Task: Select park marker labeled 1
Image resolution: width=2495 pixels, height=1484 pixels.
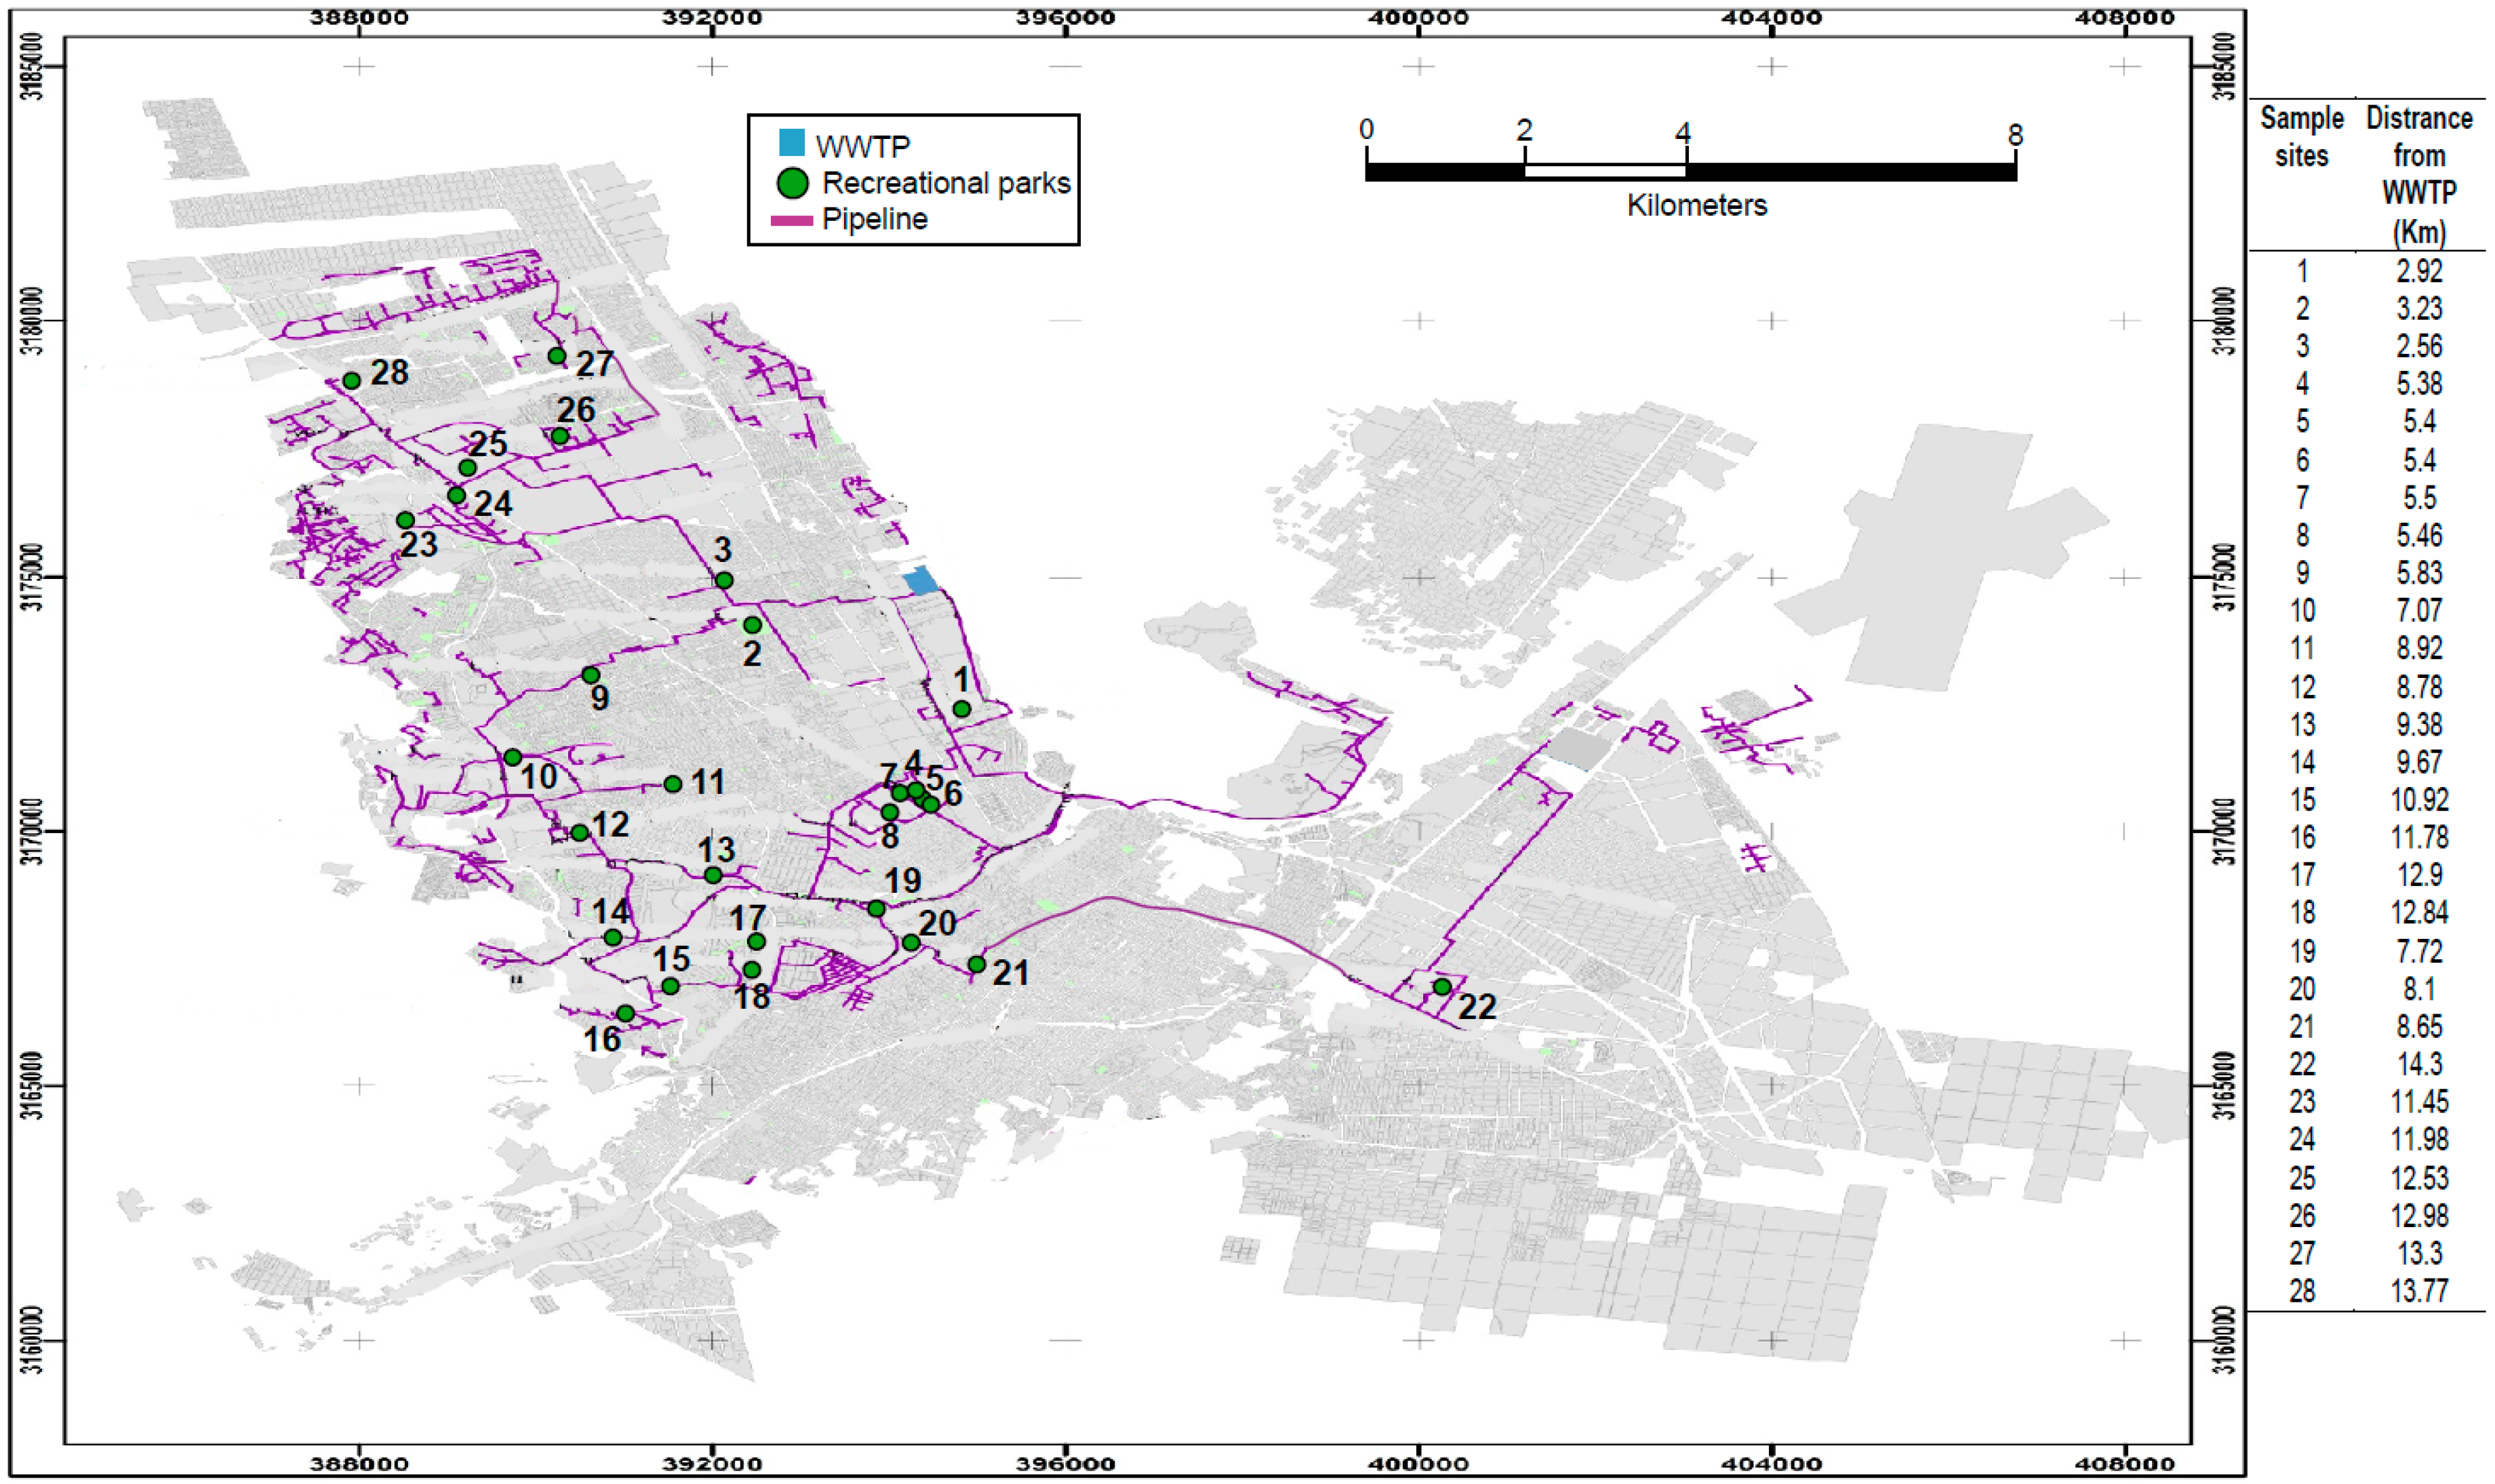Action: [961, 709]
